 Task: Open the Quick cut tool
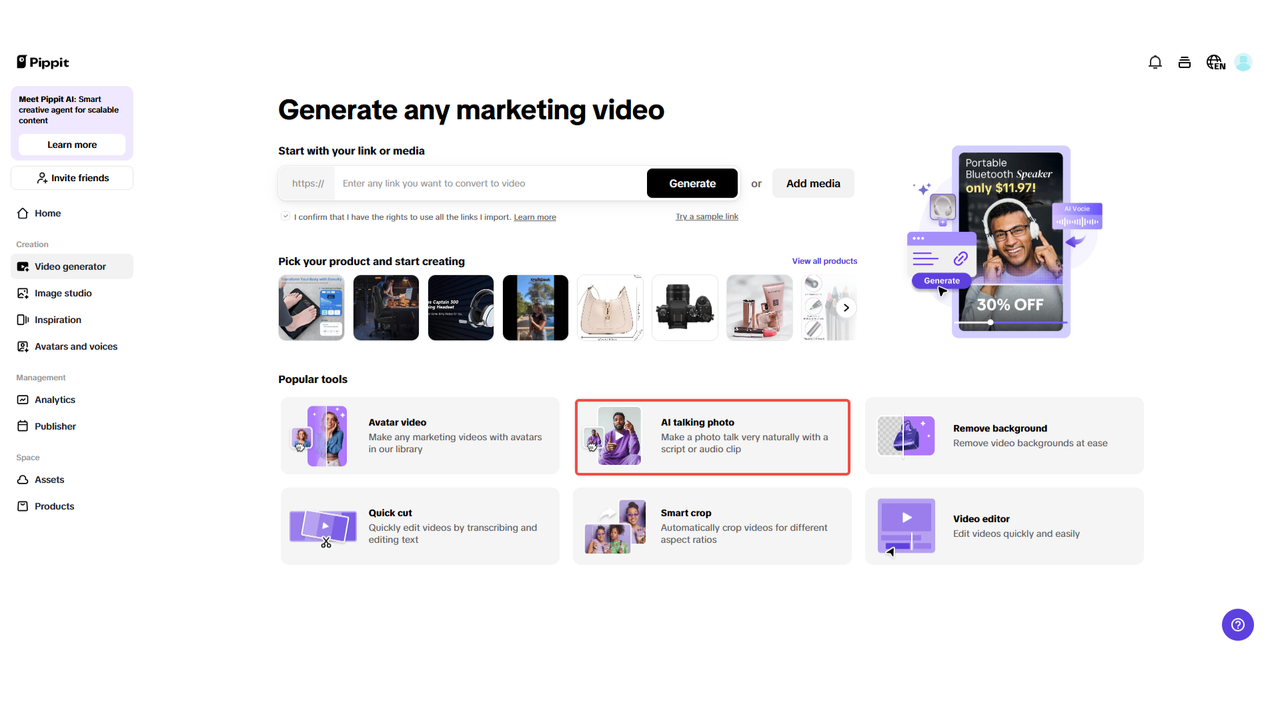(420, 526)
